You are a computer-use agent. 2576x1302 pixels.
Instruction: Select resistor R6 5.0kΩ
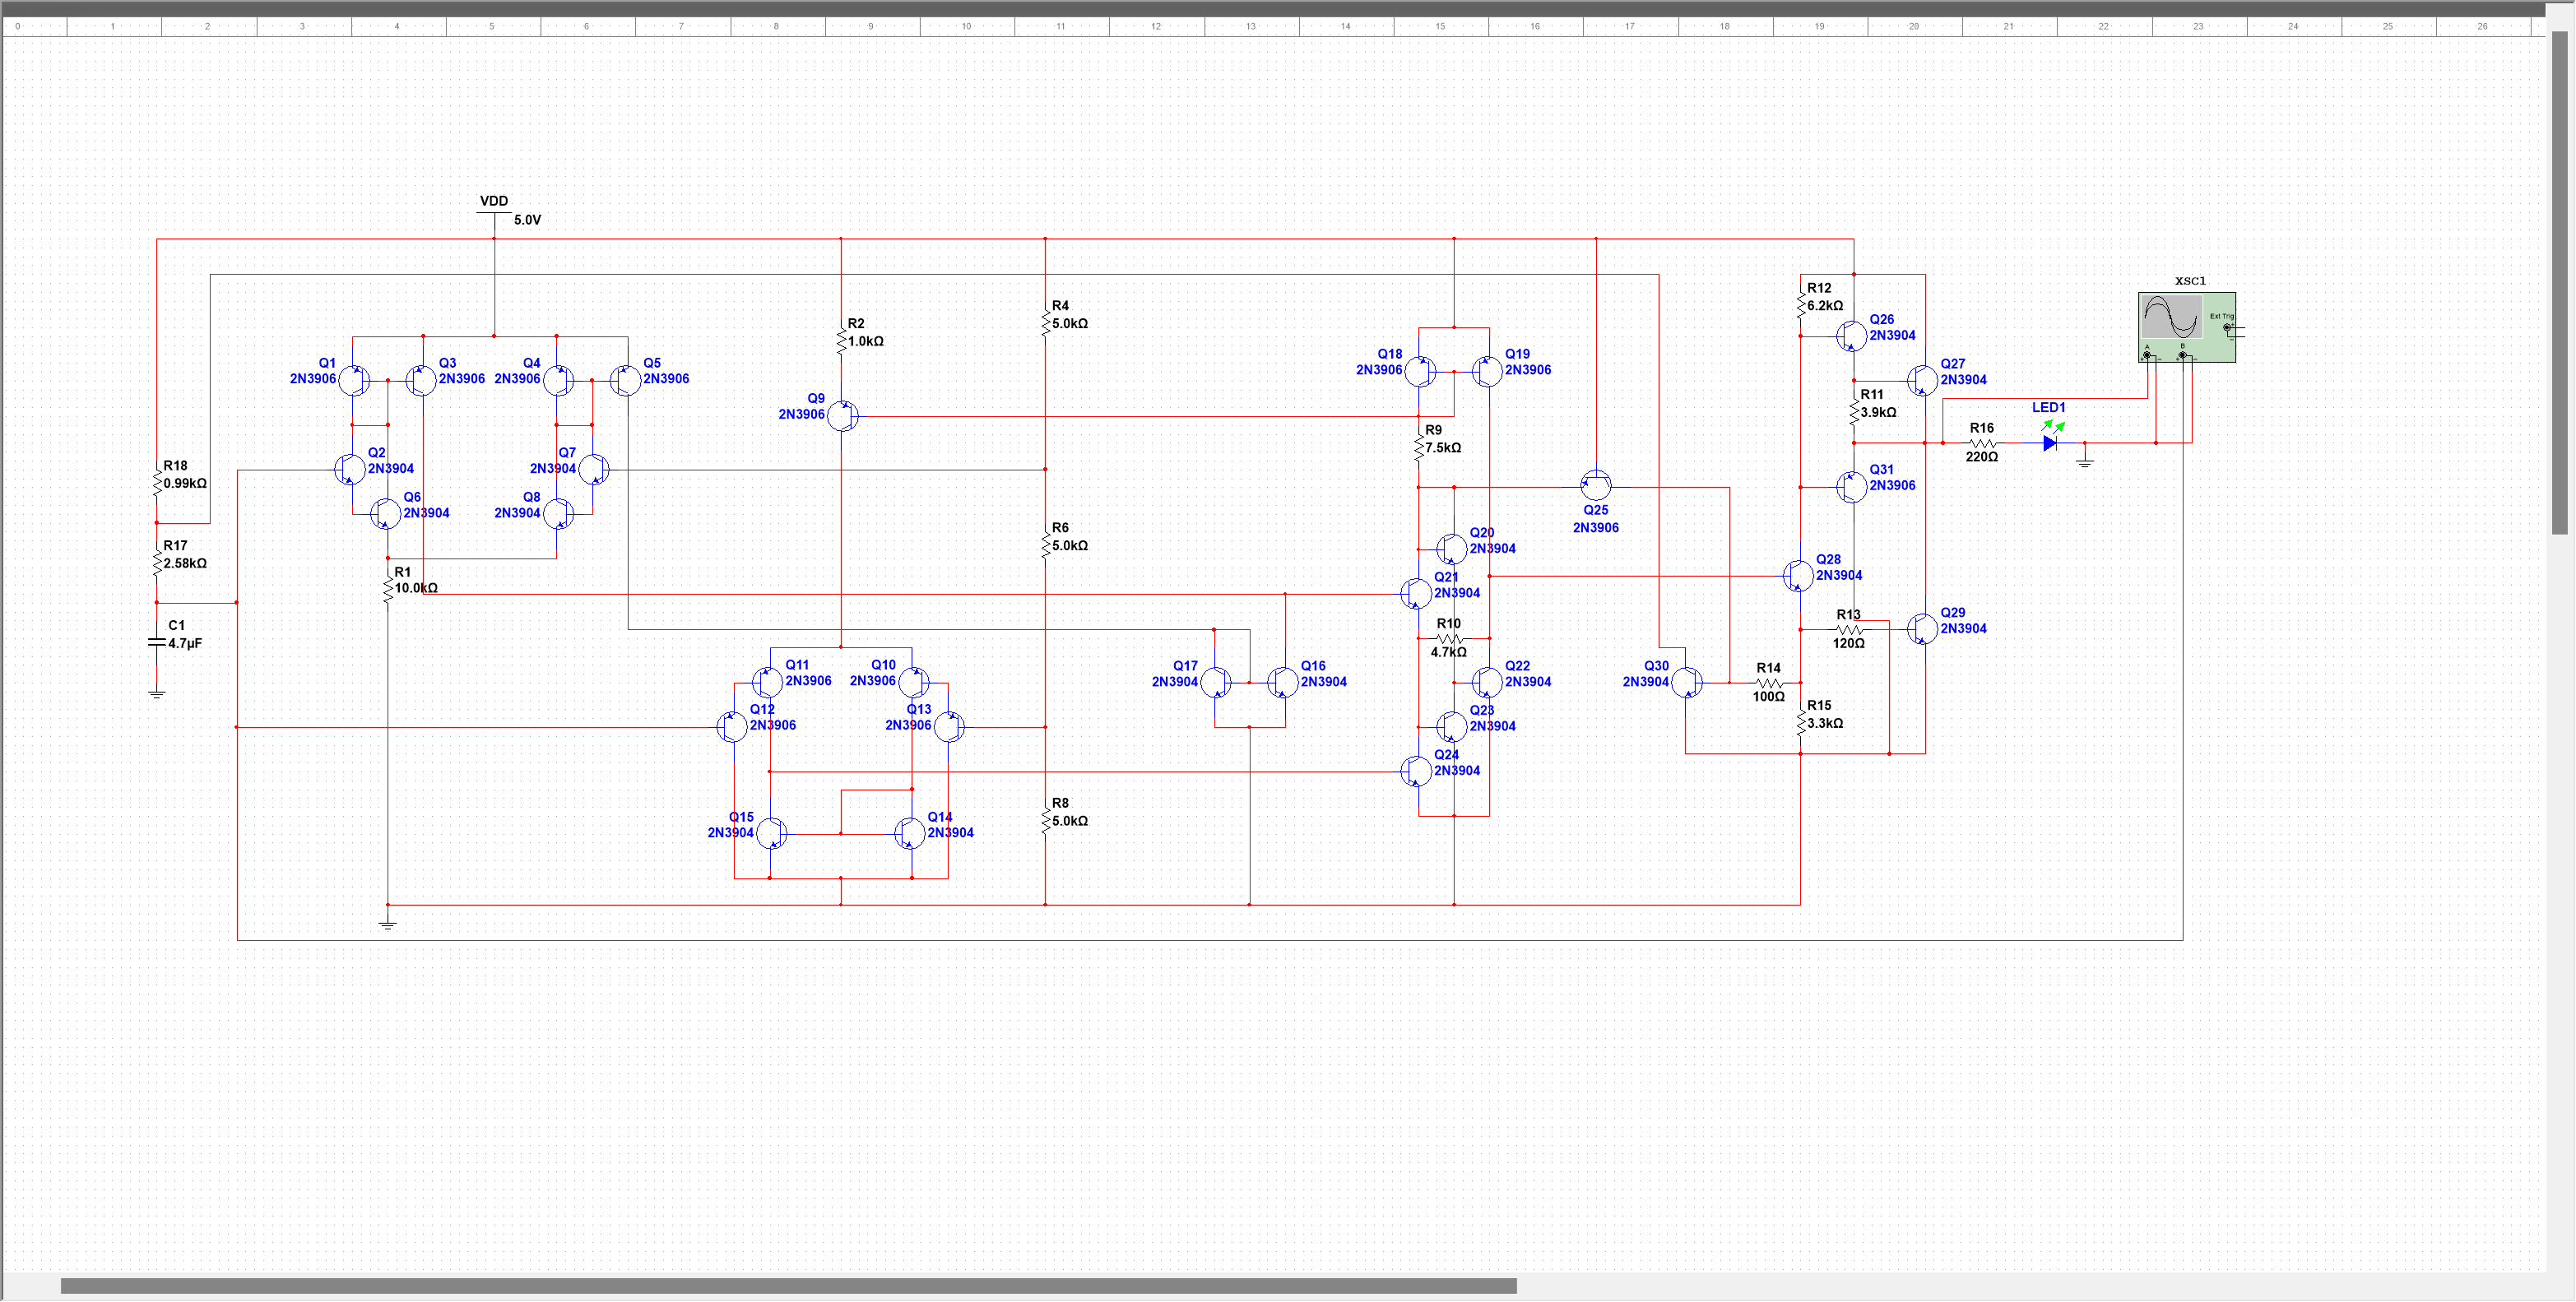pos(1046,546)
